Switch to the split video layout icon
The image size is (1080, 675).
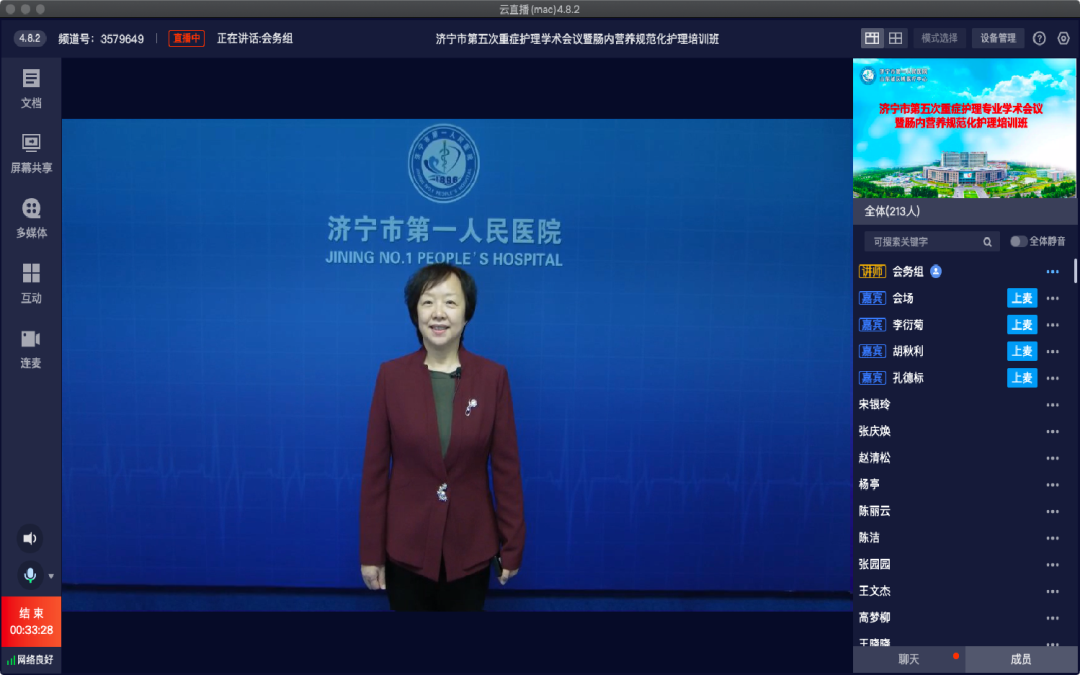(x=872, y=39)
